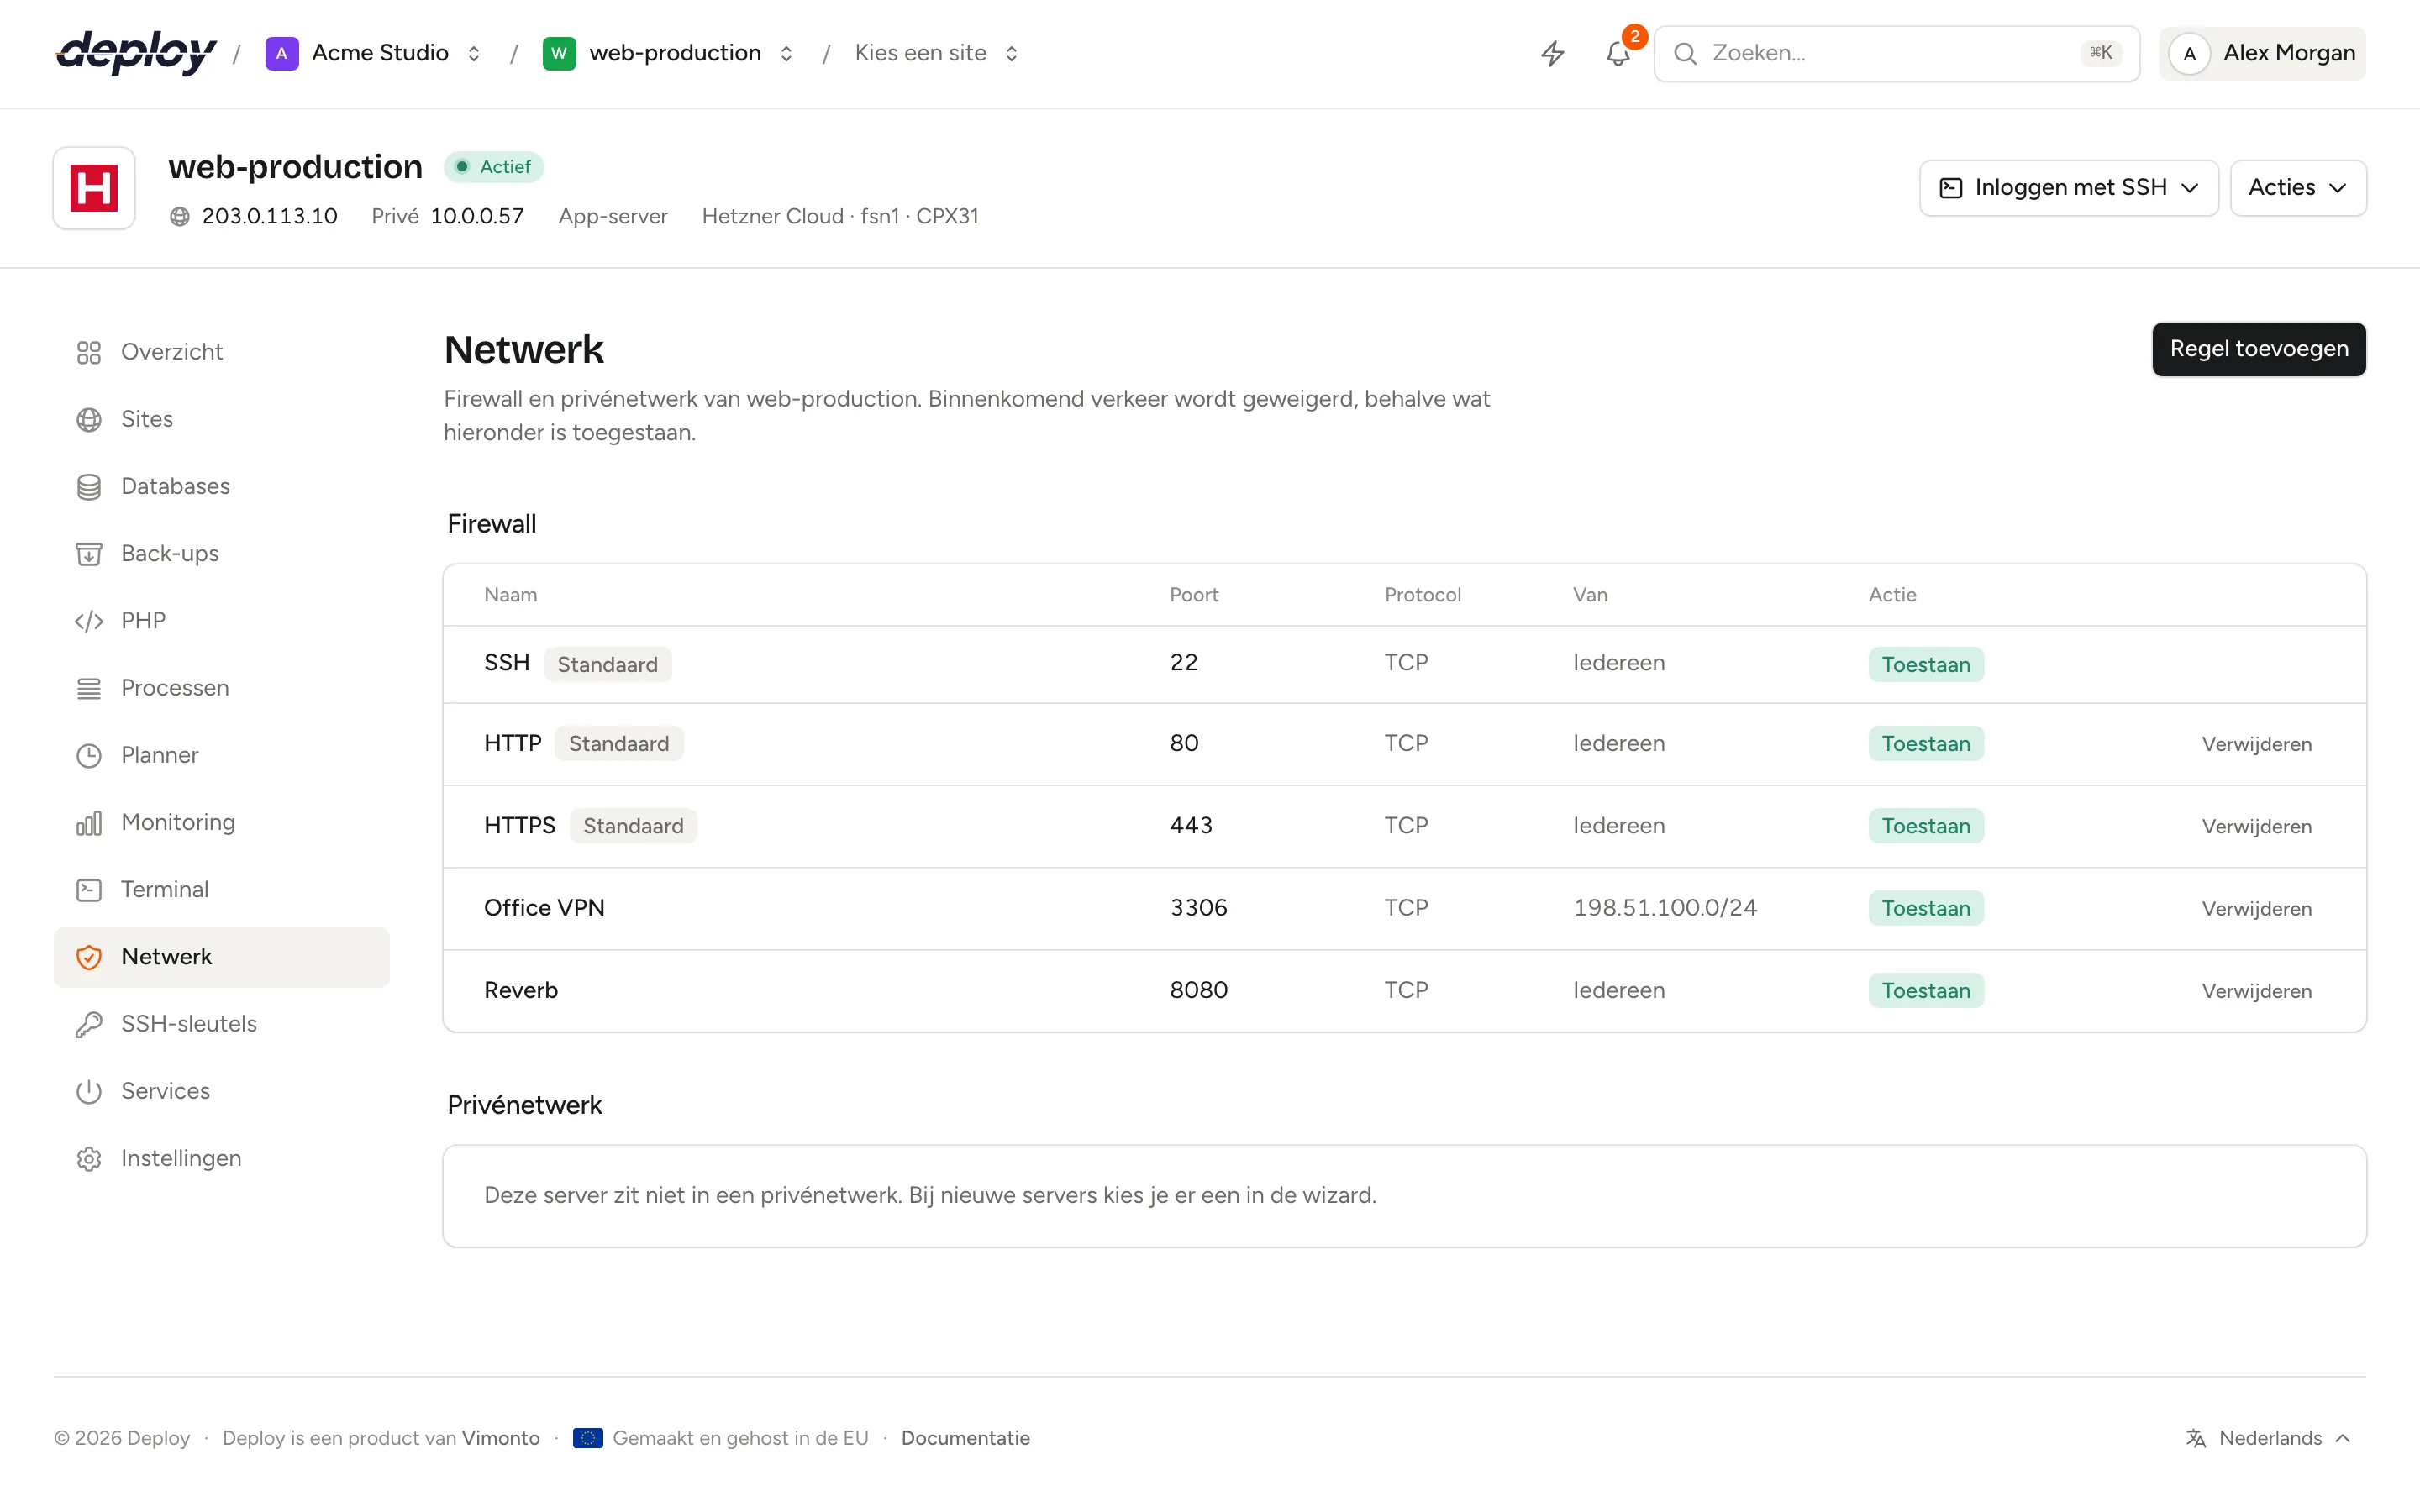This screenshot has width=2420, height=1512.
Task: Open the Acties dropdown
Action: (2297, 188)
